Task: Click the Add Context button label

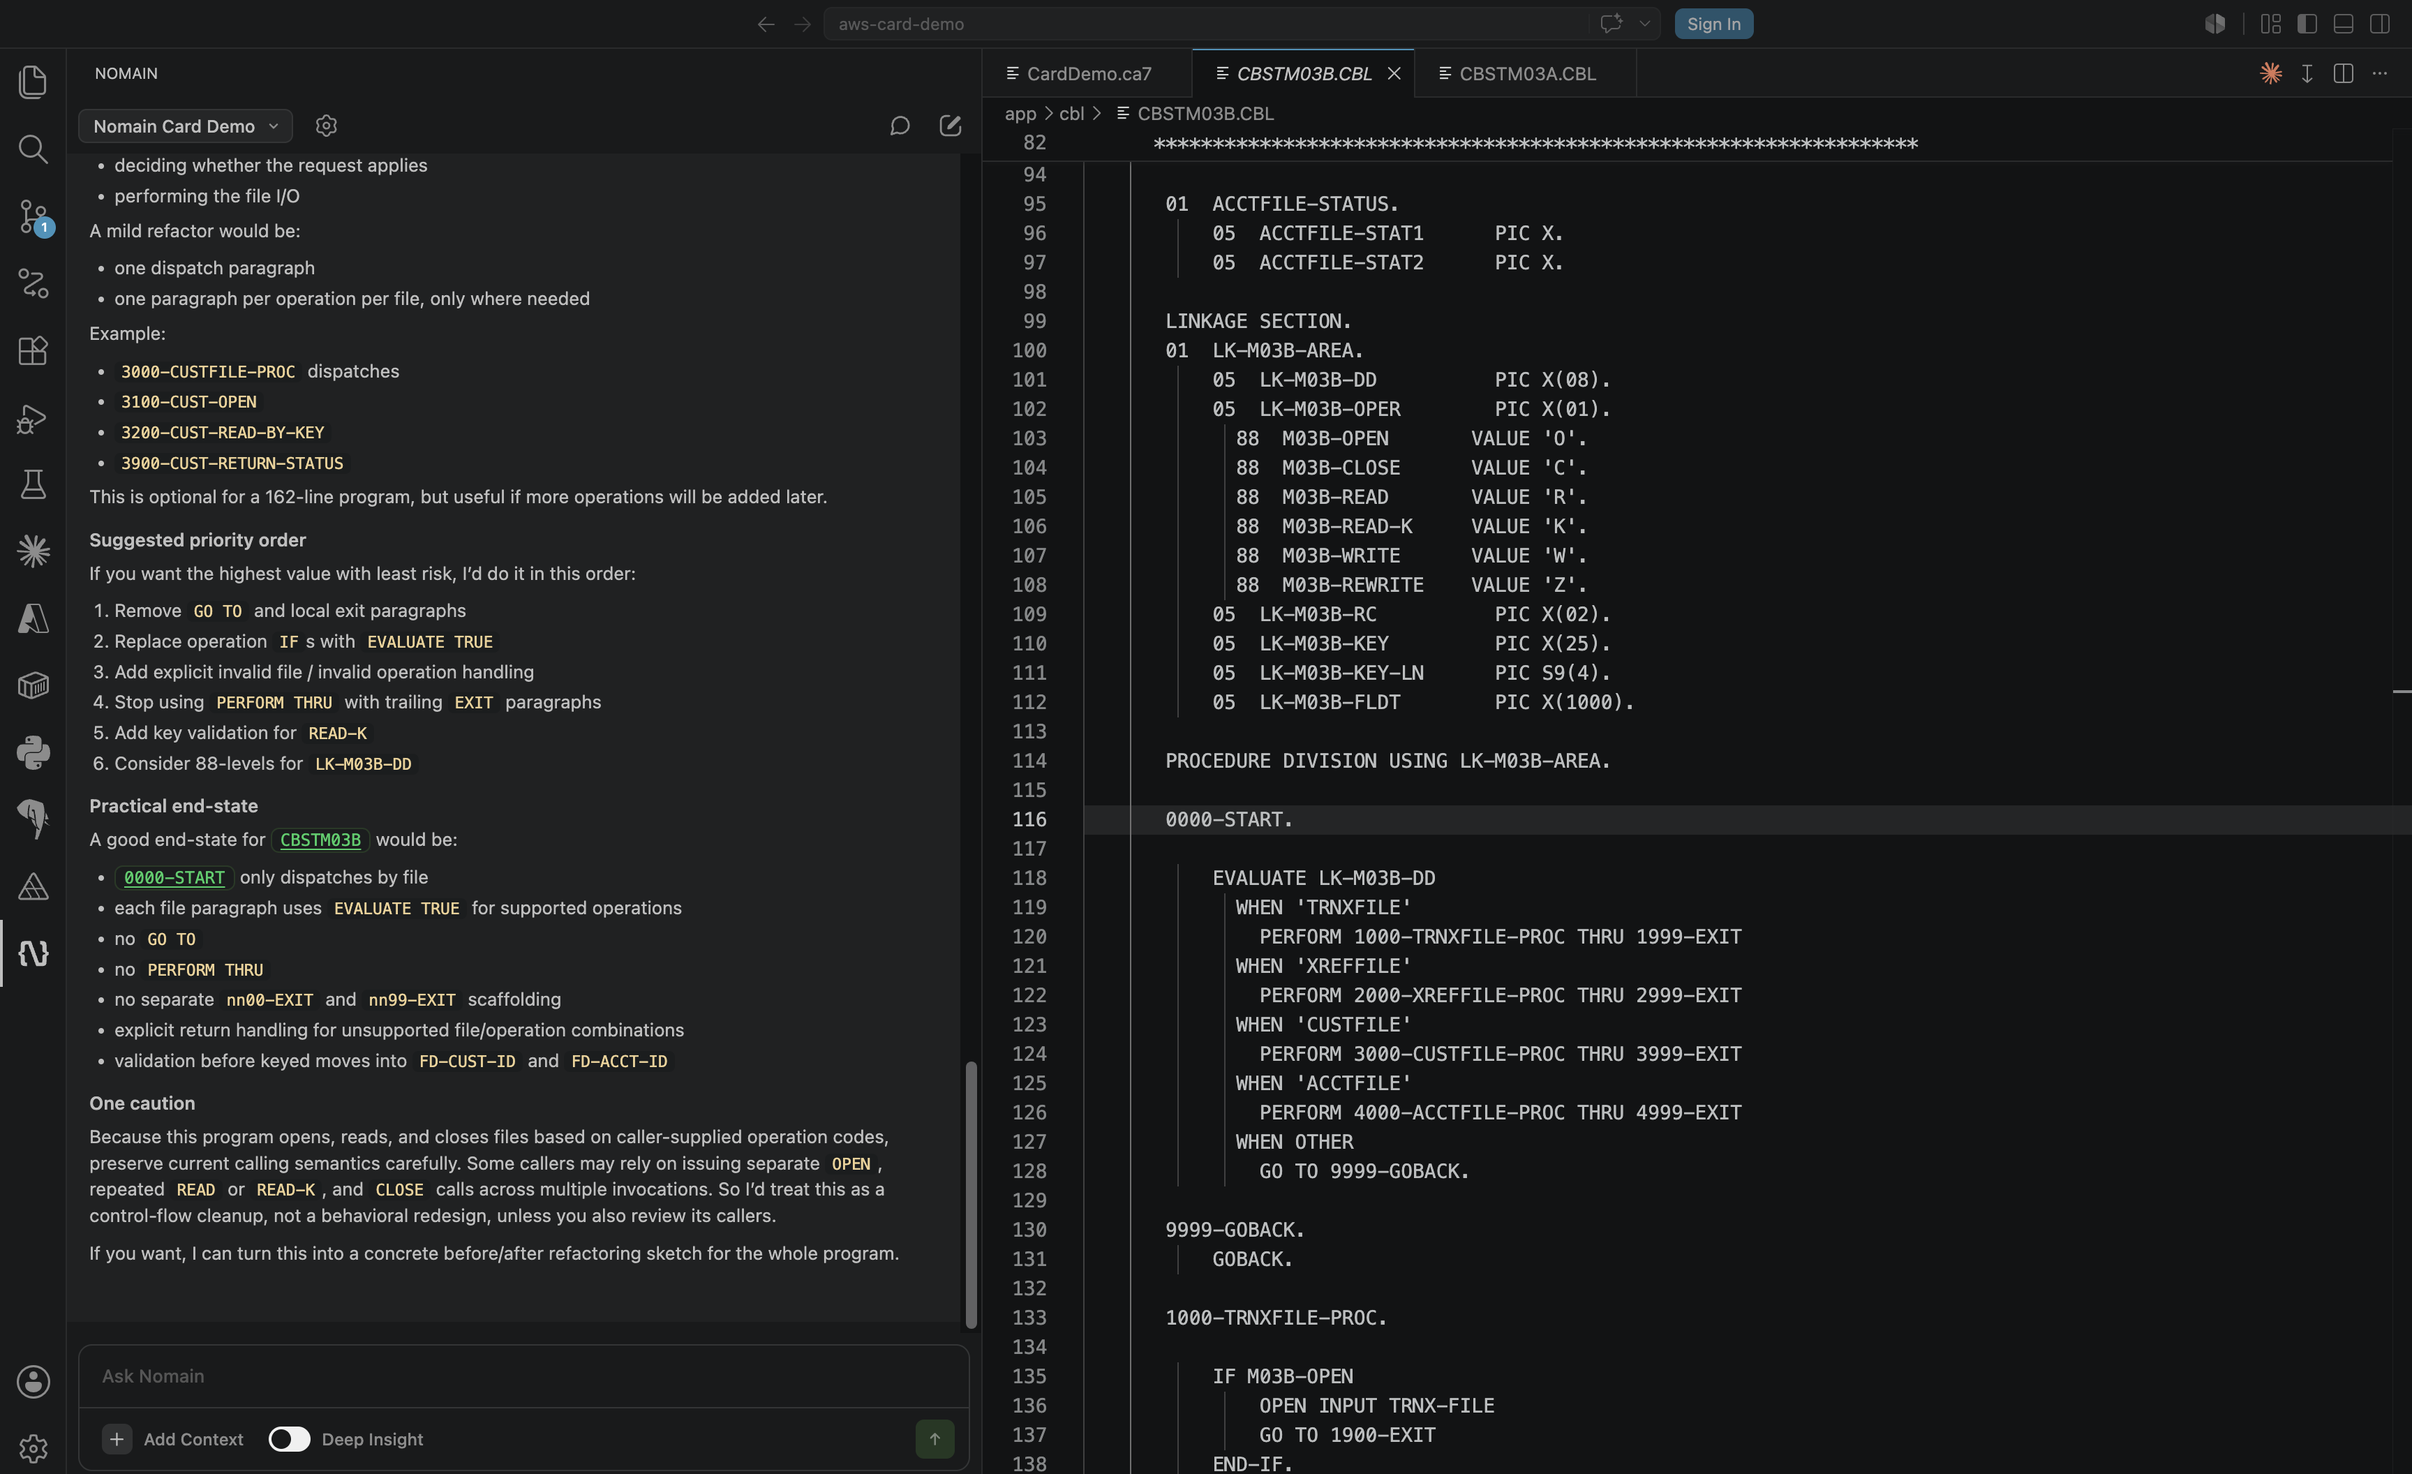Action: click(193, 1439)
